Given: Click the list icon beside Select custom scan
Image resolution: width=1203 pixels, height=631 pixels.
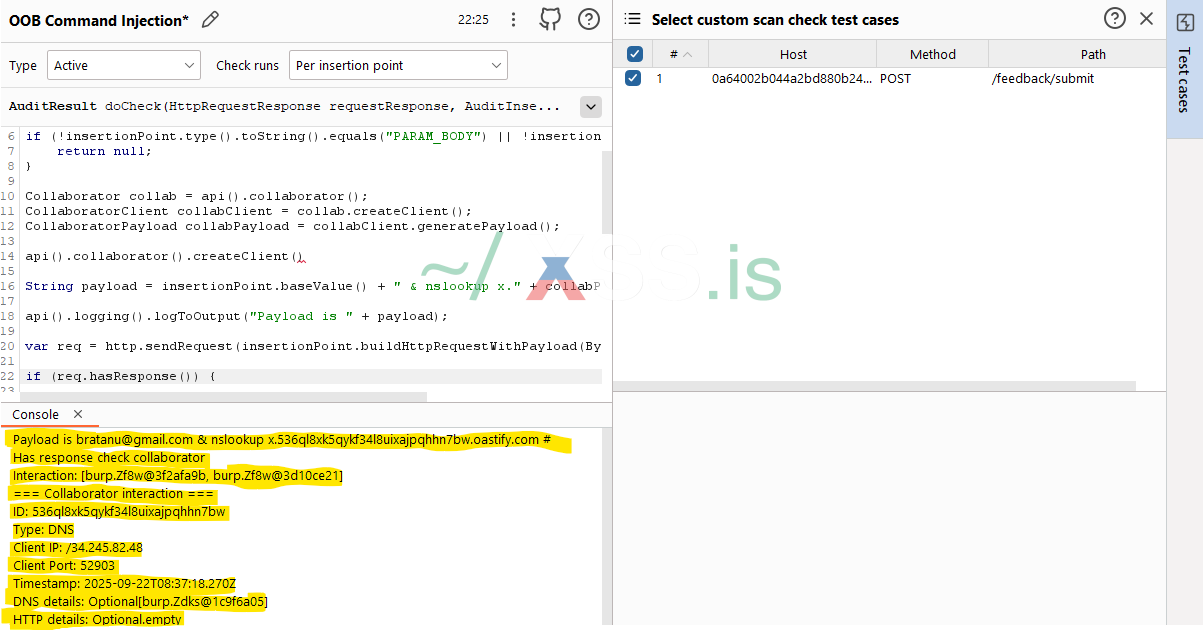Looking at the screenshot, I should point(633,19).
